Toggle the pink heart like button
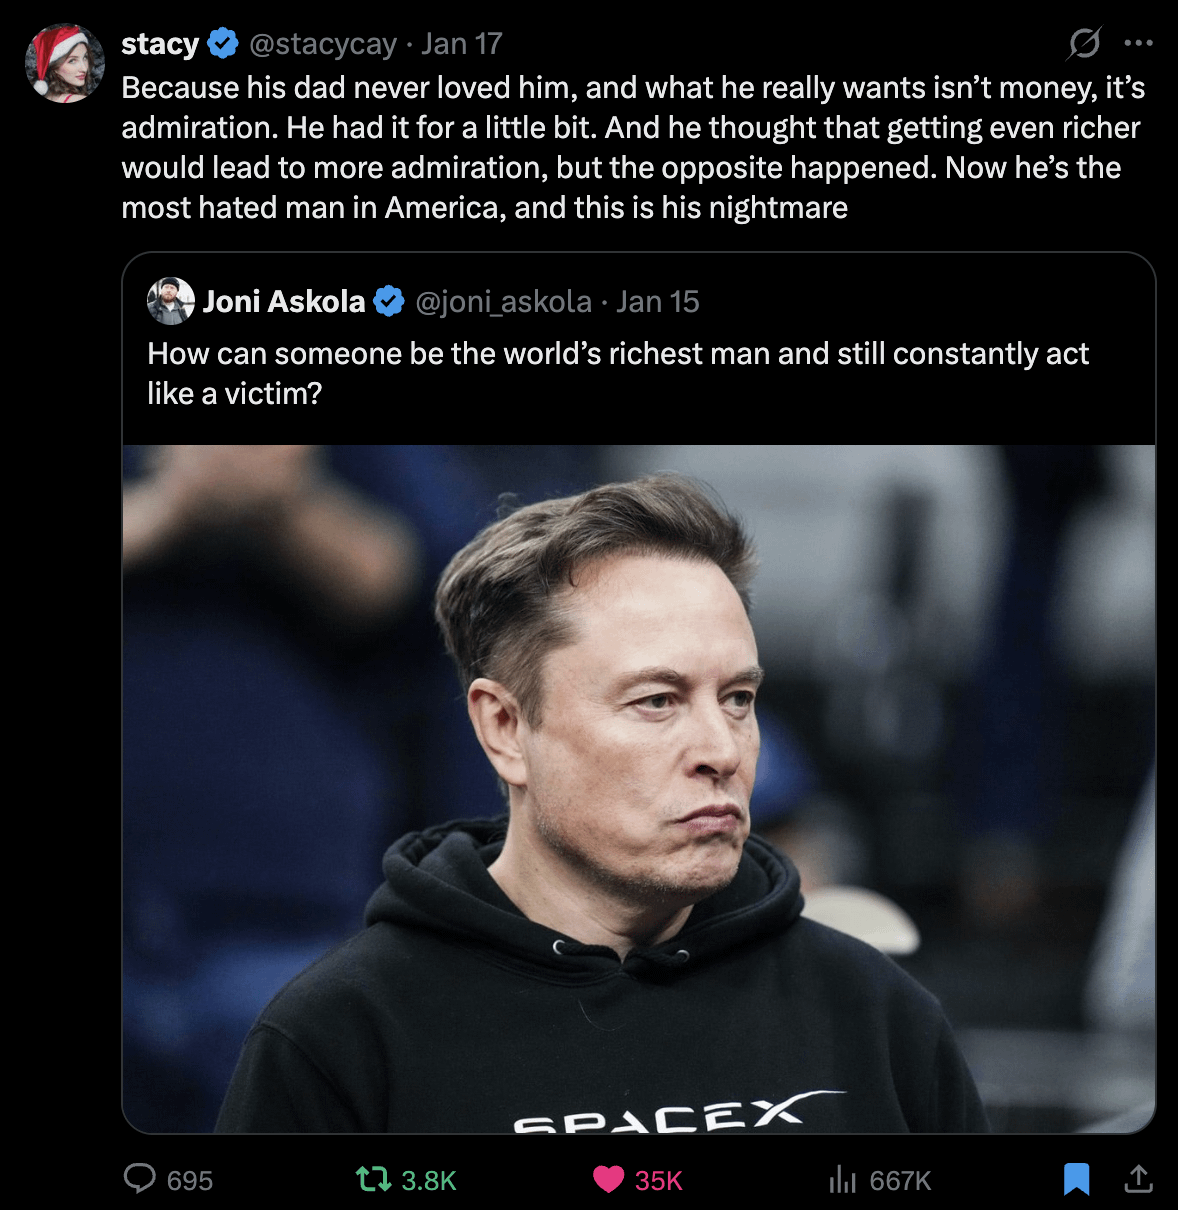 [608, 1180]
